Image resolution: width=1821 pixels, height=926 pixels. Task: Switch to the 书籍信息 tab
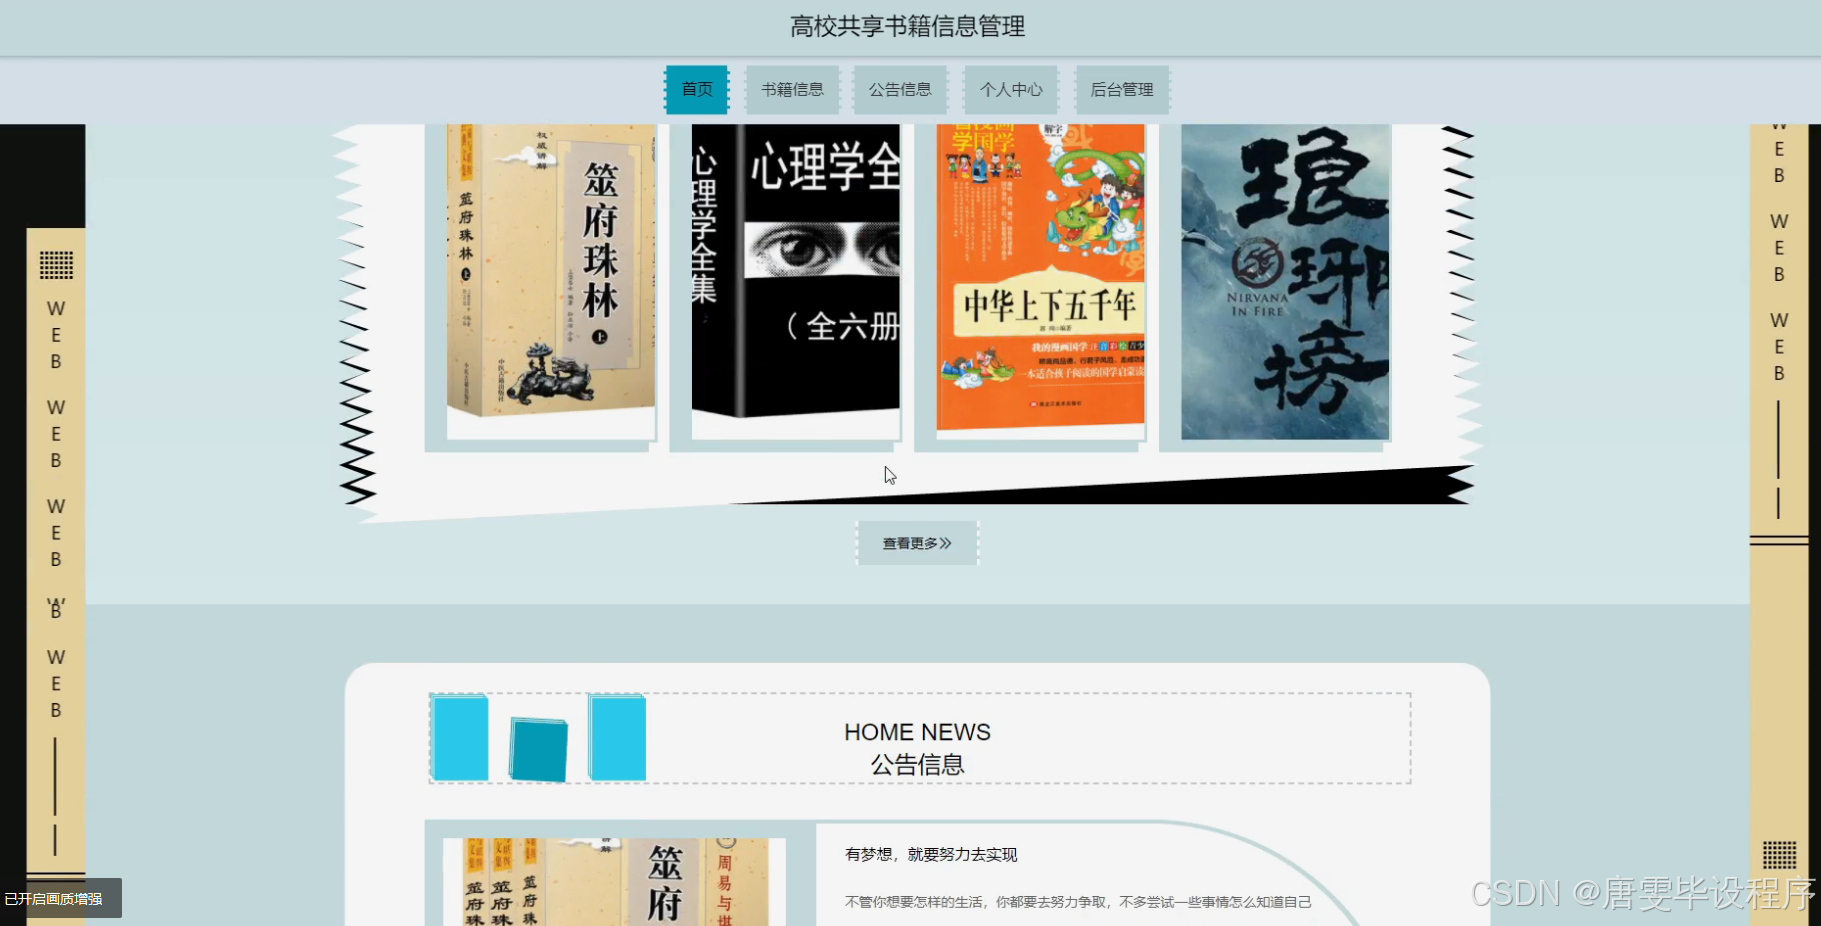[792, 90]
